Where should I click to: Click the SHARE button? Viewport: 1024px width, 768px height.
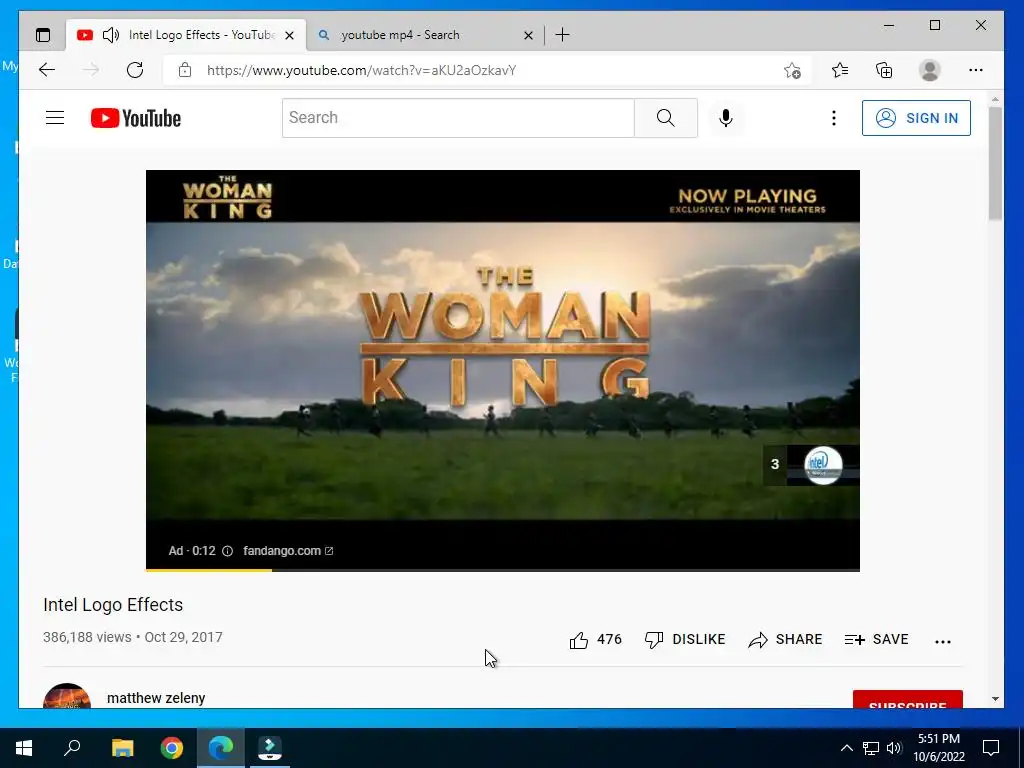point(785,640)
